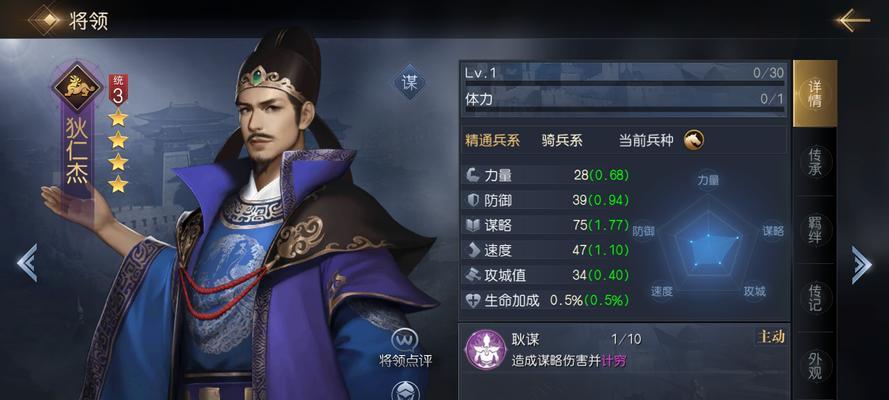Click the 计穷 highlighted keyword link

pos(614,361)
